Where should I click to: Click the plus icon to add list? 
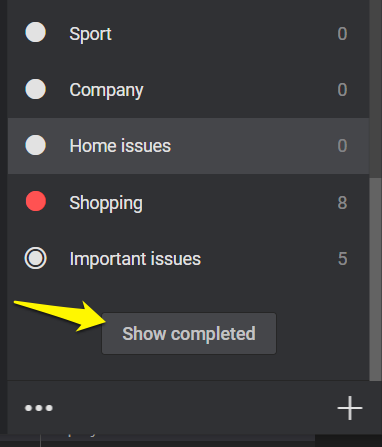[350, 408]
